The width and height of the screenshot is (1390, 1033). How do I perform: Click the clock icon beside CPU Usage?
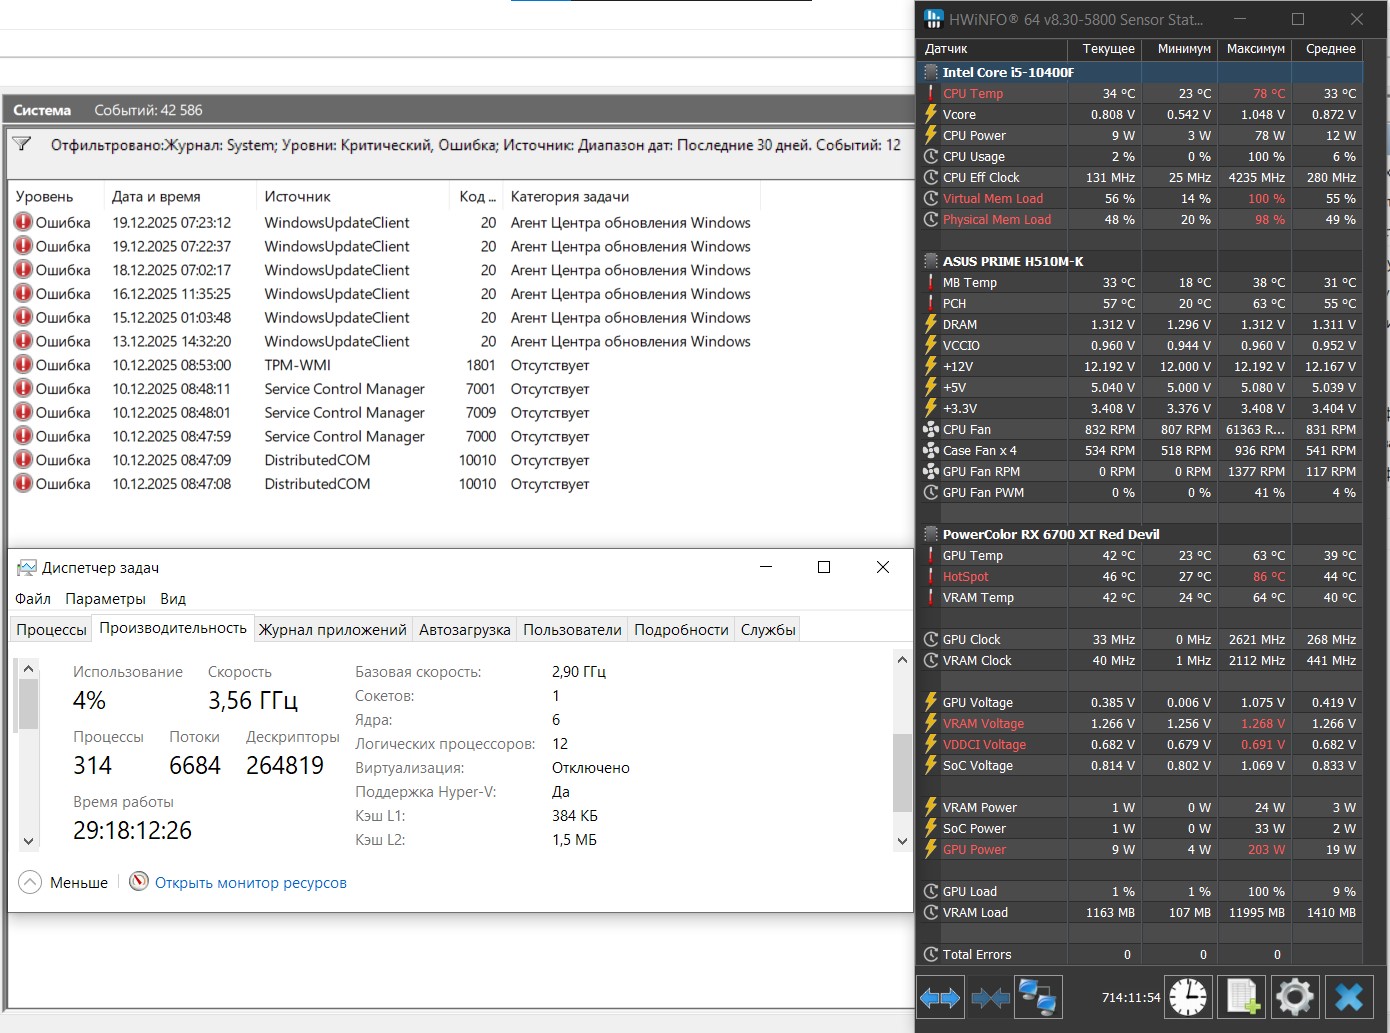(931, 156)
